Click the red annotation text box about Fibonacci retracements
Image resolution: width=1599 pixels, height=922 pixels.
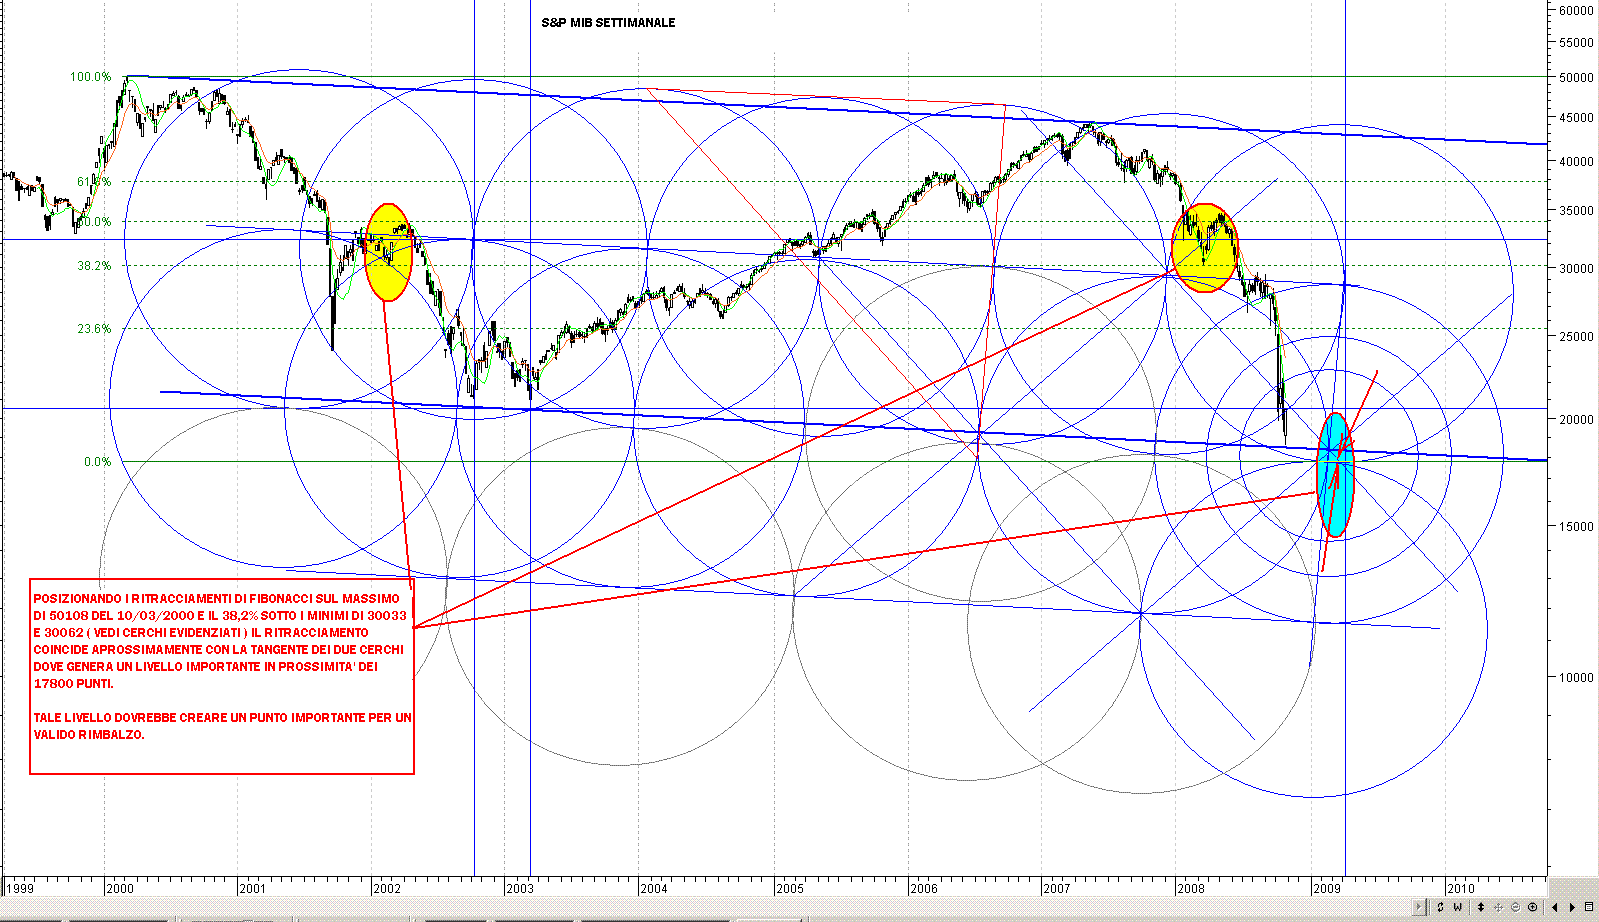[x=222, y=676]
